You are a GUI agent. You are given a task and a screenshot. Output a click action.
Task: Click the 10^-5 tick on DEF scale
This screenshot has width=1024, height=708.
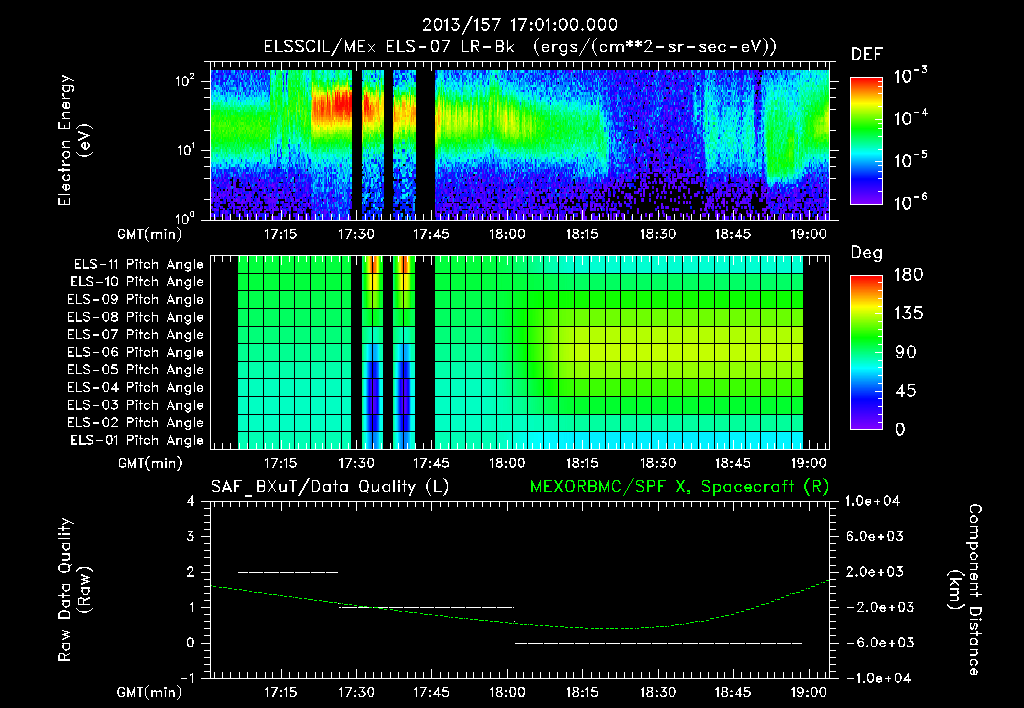click(x=910, y=161)
